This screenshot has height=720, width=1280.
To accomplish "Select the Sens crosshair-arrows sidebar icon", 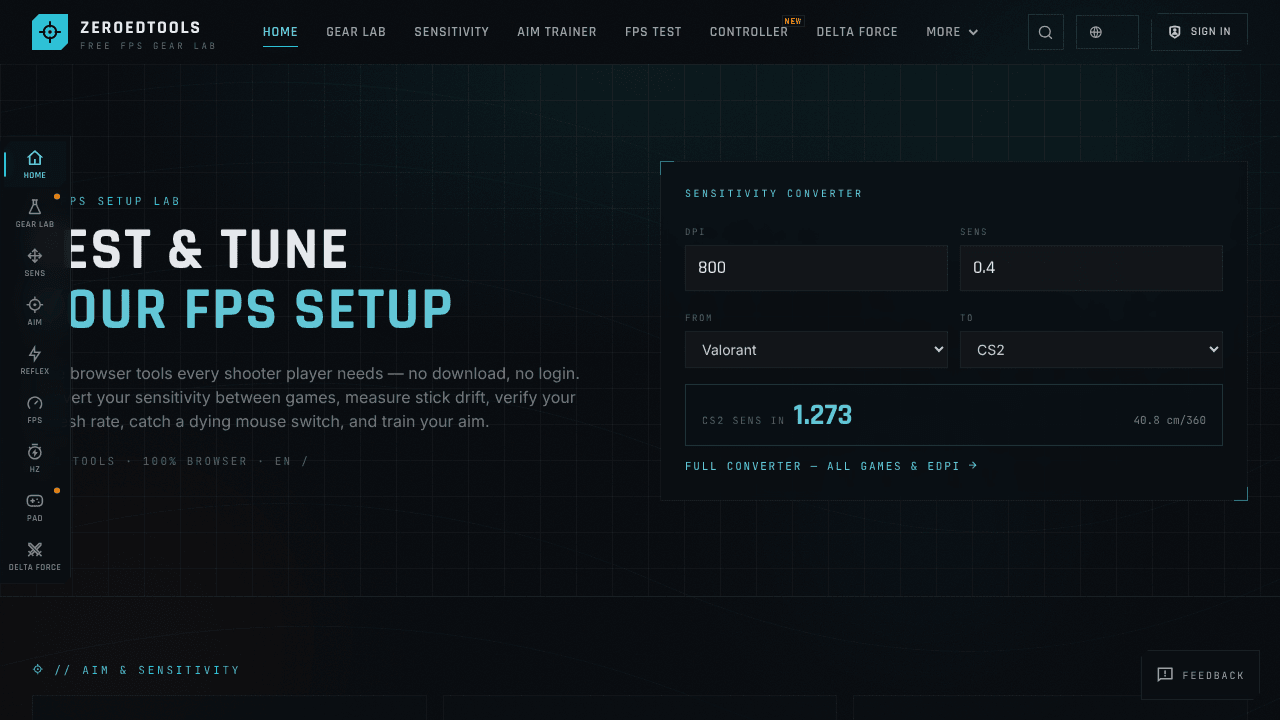I will (x=35, y=256).
